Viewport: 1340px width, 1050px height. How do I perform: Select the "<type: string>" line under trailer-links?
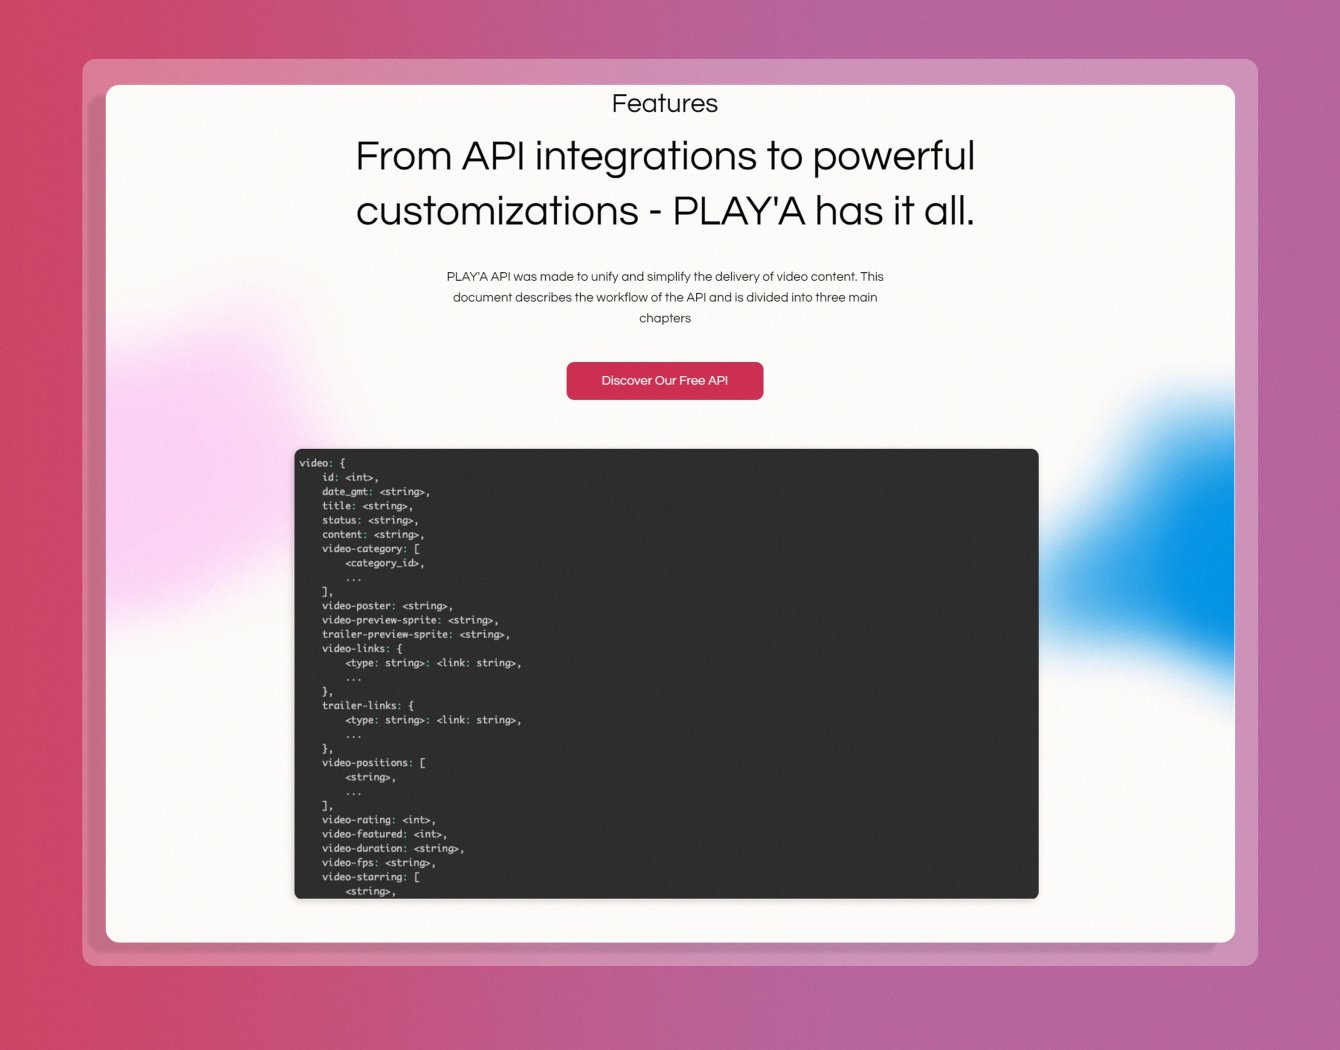coord(433,720)
